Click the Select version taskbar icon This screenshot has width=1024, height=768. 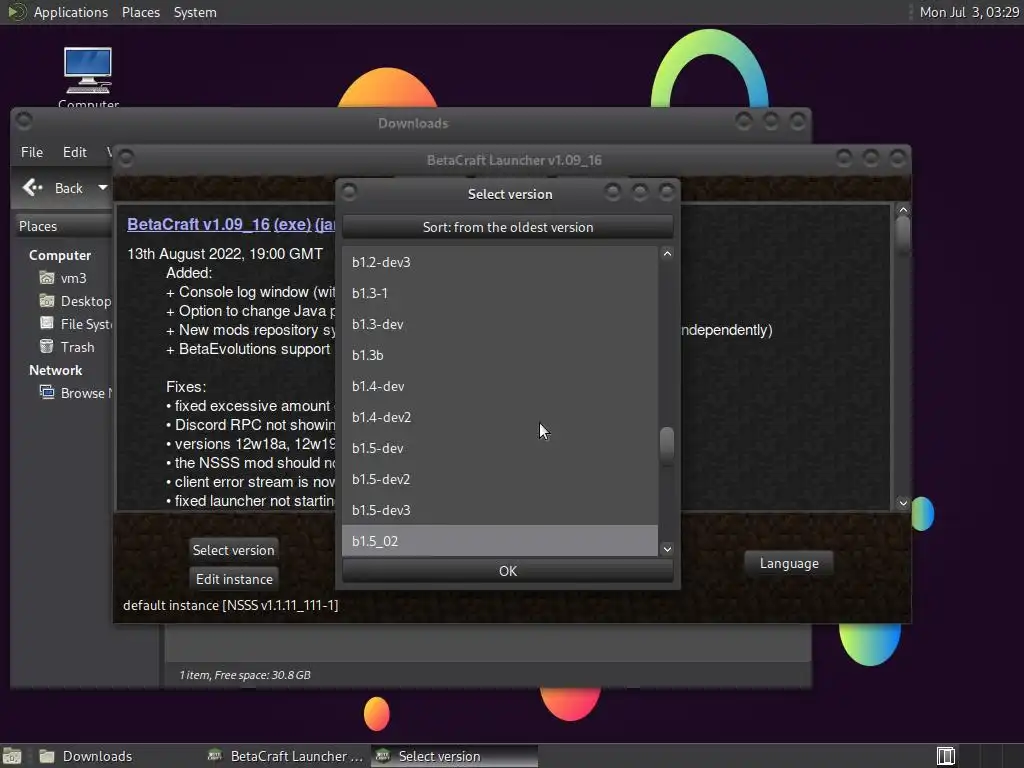pos(383,756)
